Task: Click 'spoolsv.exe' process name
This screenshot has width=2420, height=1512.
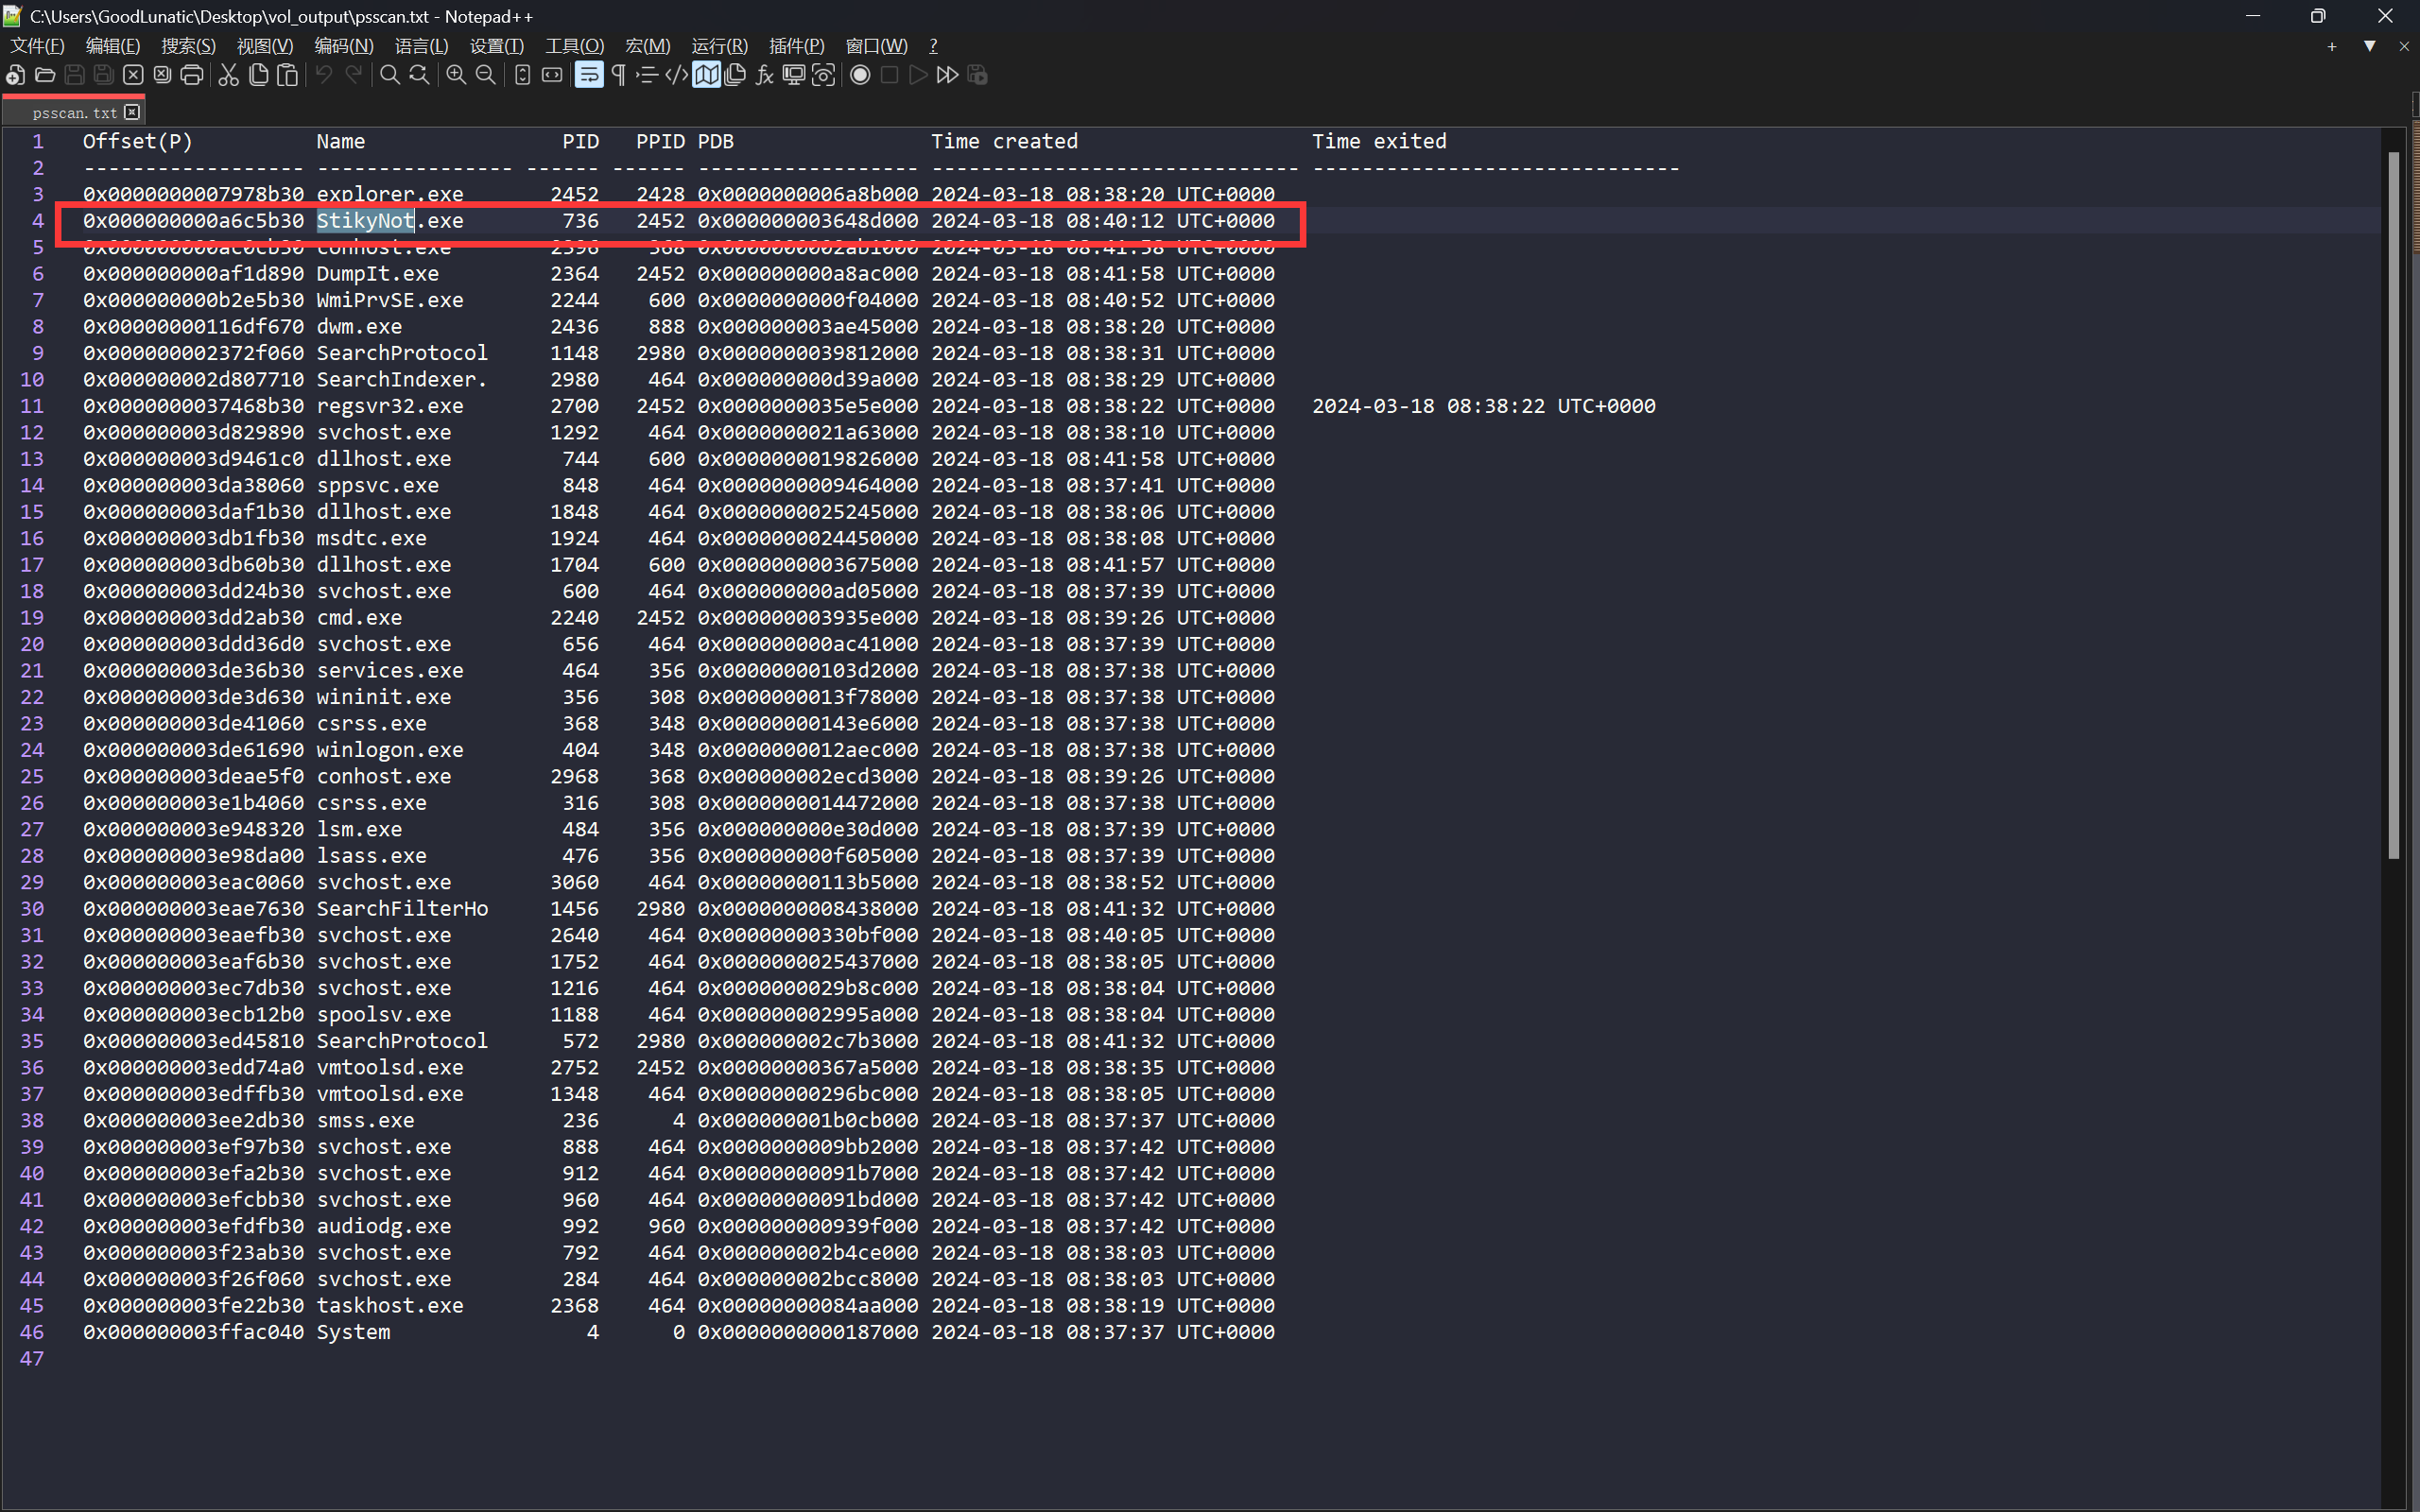Action: coord(384,1014)
